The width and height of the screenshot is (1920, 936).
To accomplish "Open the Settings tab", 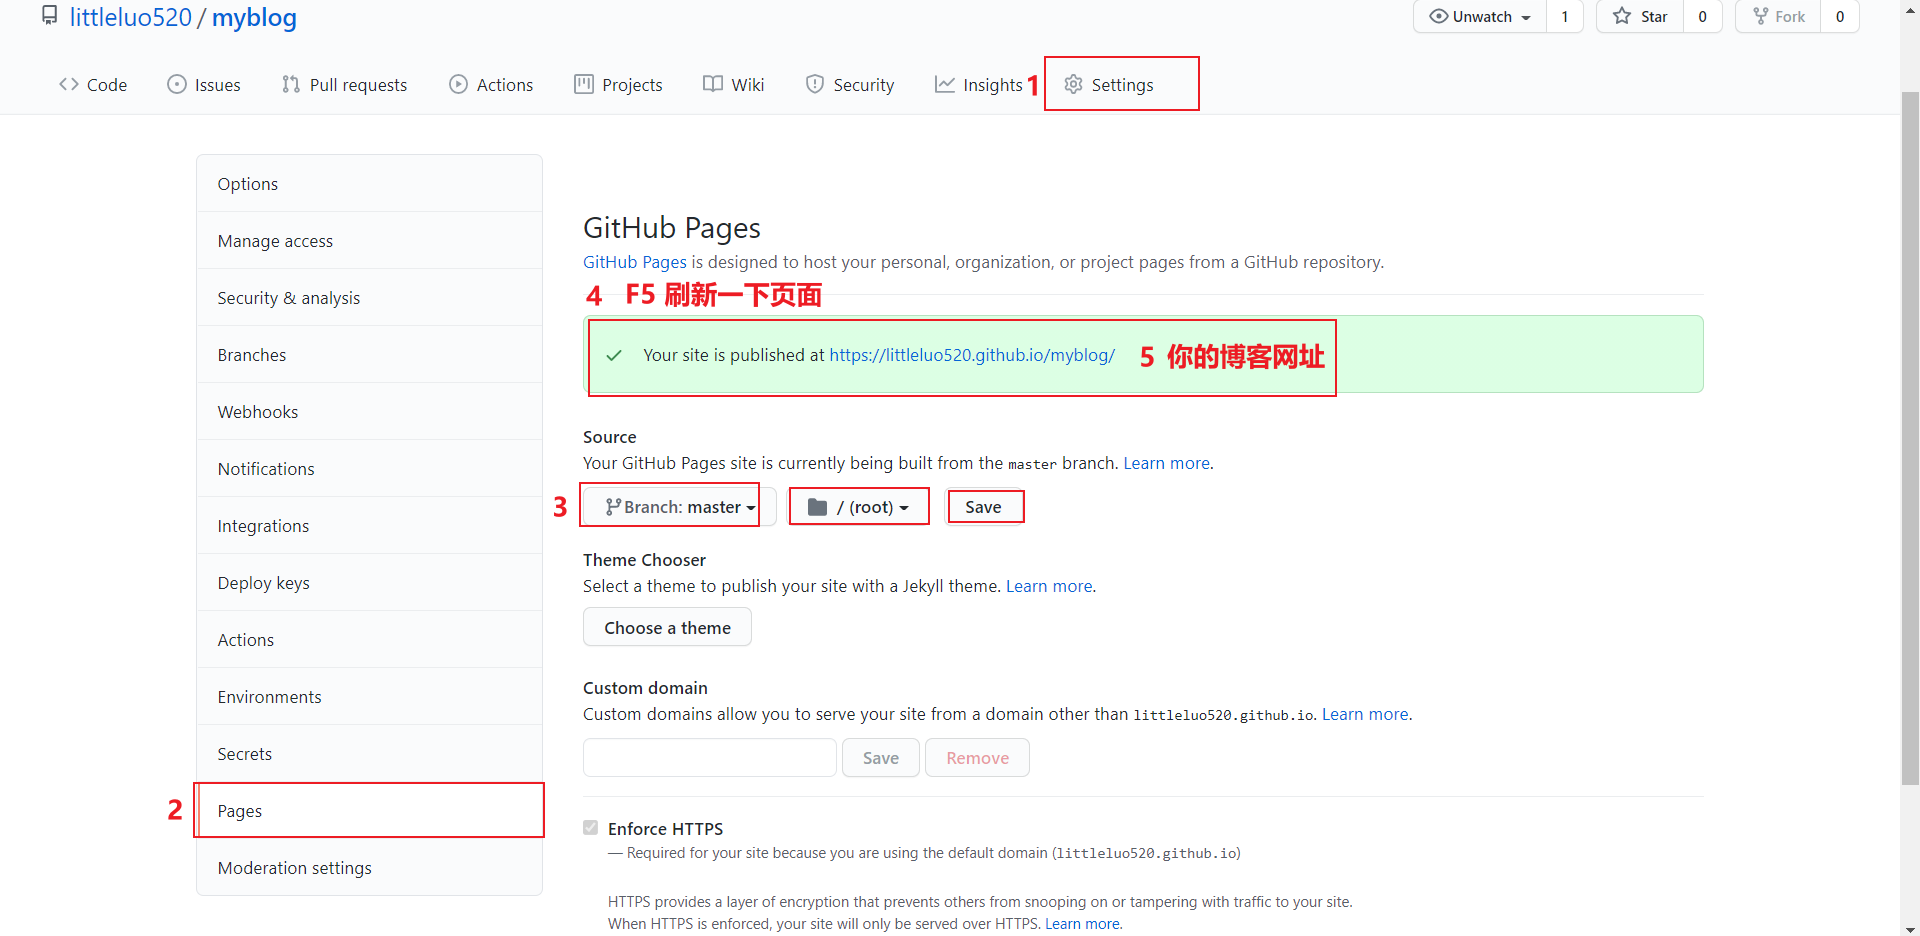I will (x=1109, y=85).
